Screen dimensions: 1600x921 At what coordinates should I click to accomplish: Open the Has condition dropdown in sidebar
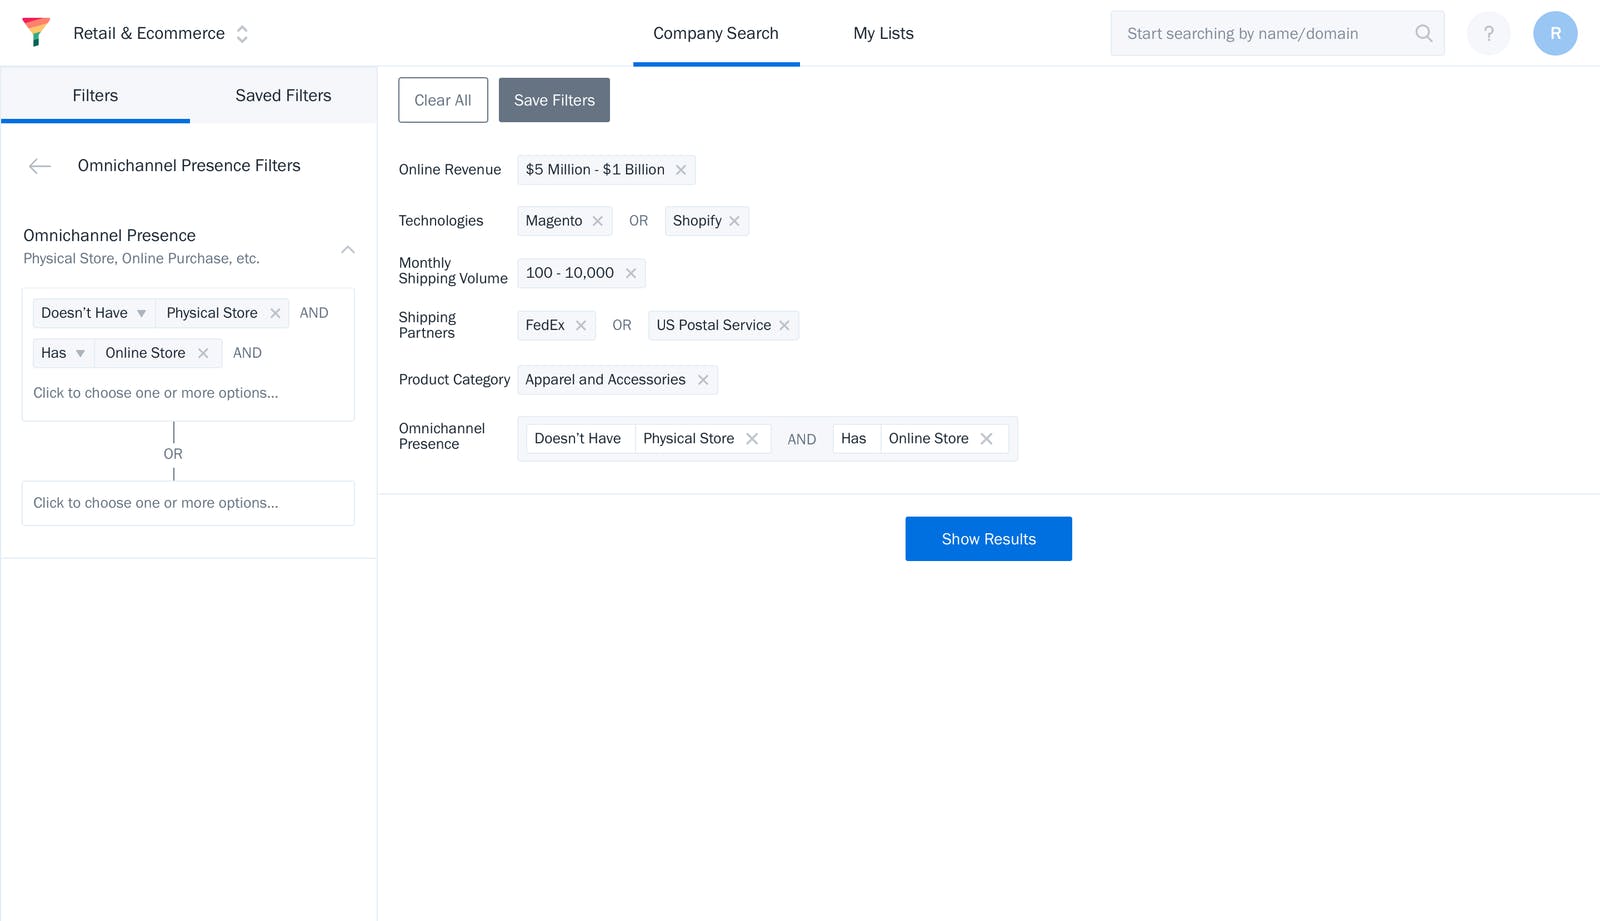coord(63,353)
